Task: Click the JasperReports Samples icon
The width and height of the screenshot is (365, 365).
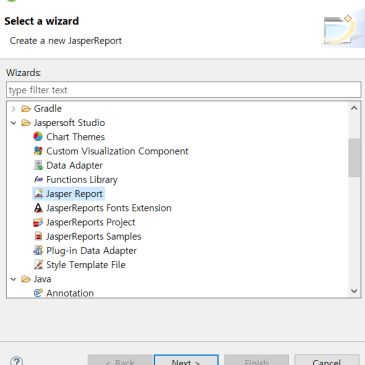Action: click(38, 236)
